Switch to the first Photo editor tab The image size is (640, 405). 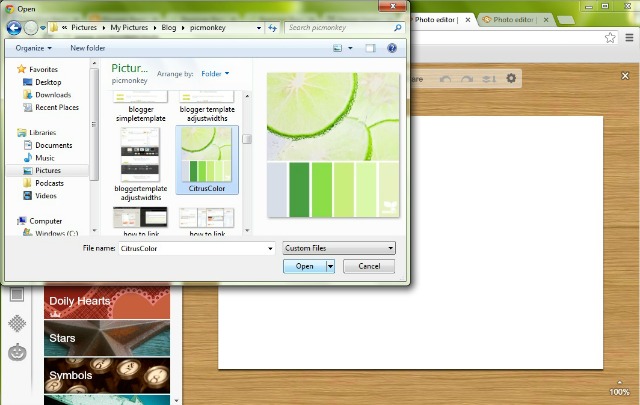(436, 20)
